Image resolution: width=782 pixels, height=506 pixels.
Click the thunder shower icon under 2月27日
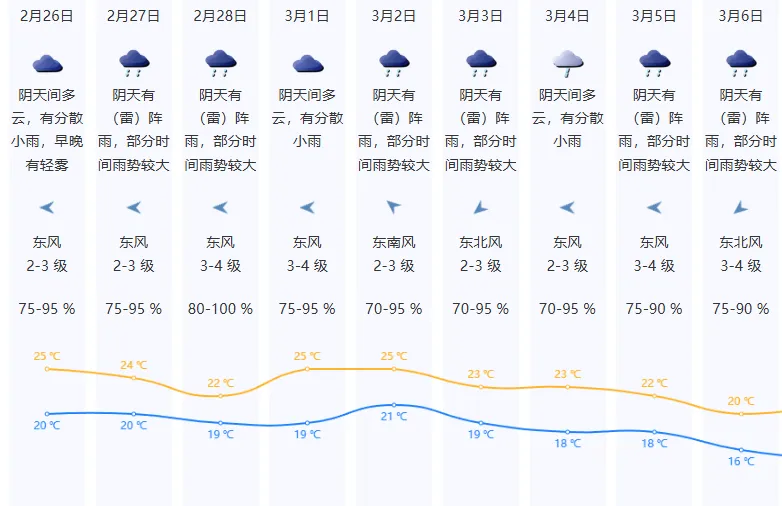tap(134, 63)
